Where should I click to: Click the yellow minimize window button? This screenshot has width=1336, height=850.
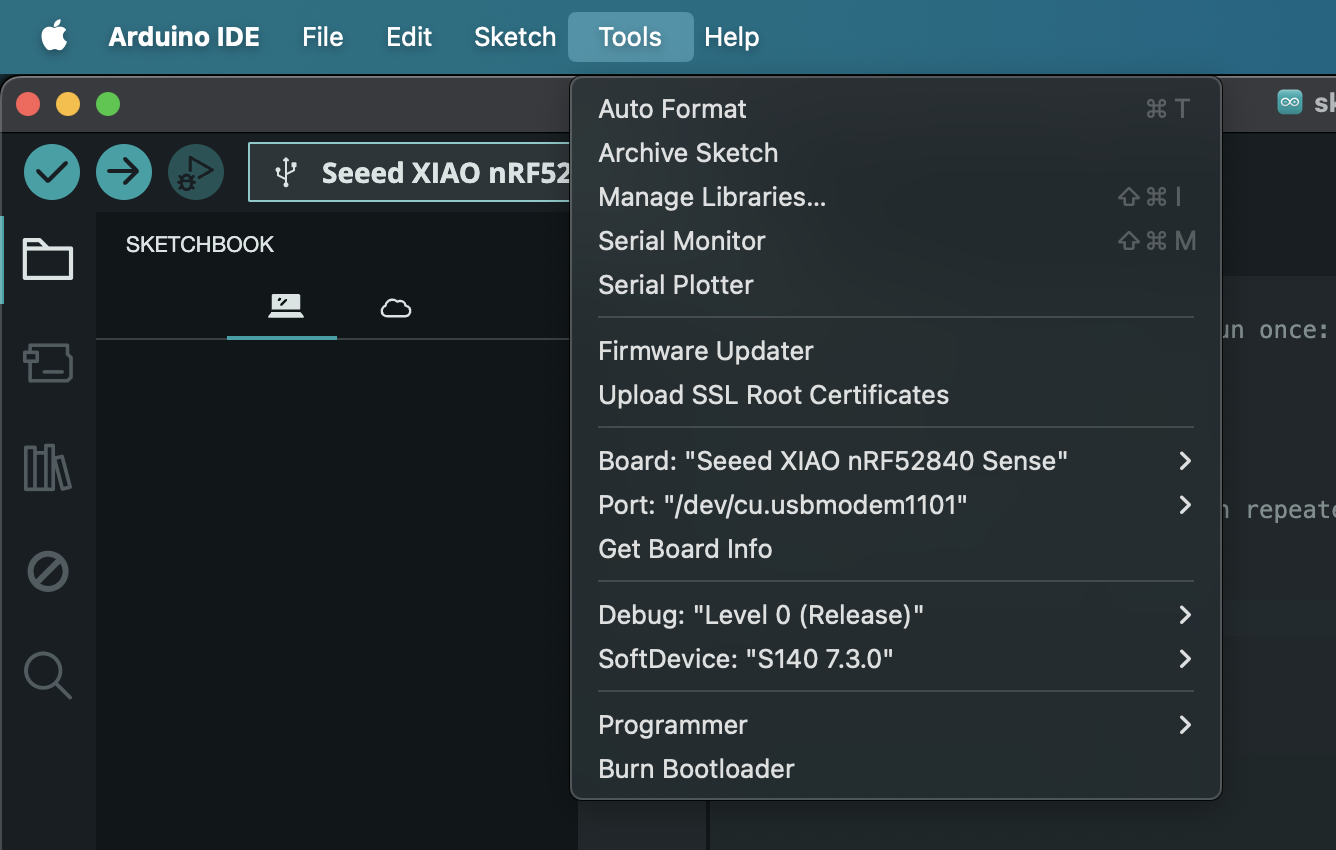(68, 104)
